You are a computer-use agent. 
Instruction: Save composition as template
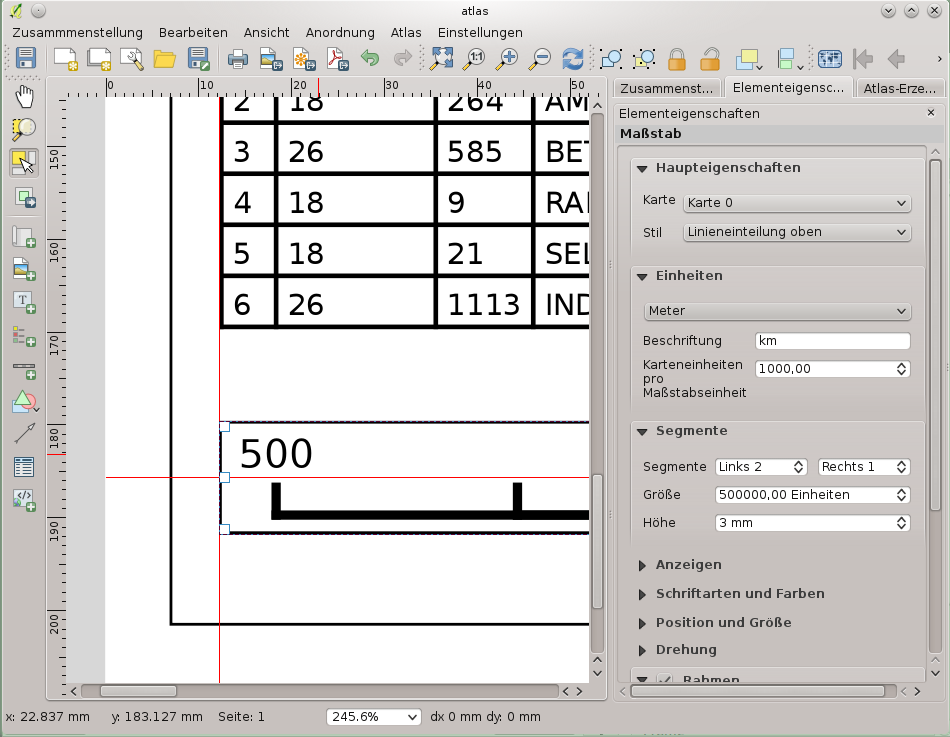(x=198, y=59)
